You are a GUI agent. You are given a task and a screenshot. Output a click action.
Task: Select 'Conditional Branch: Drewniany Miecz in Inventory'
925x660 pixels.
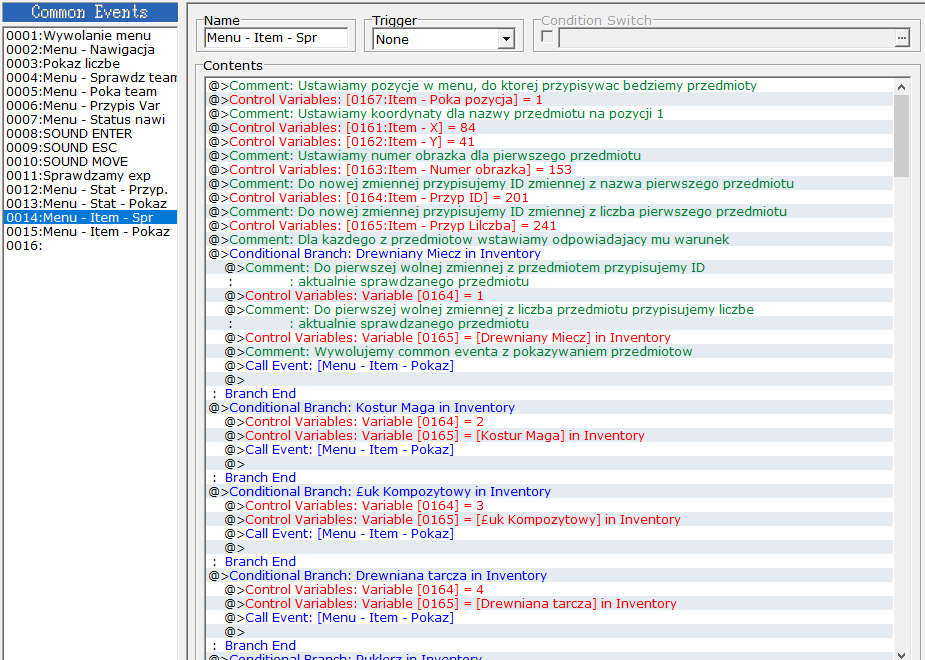(550, 254)
